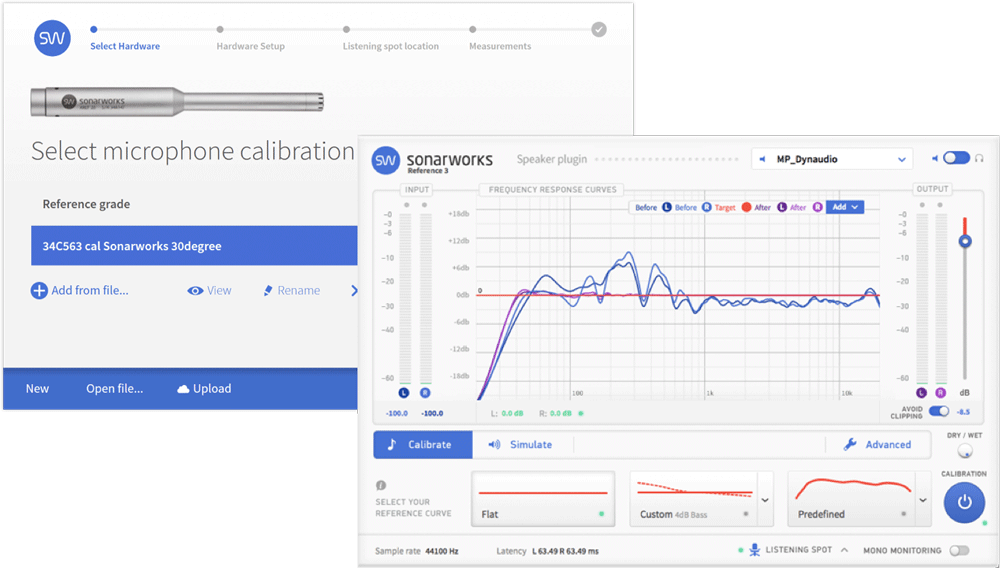Go to Listening spot location step
1000x568 pixels.
(x=390, y=46)
